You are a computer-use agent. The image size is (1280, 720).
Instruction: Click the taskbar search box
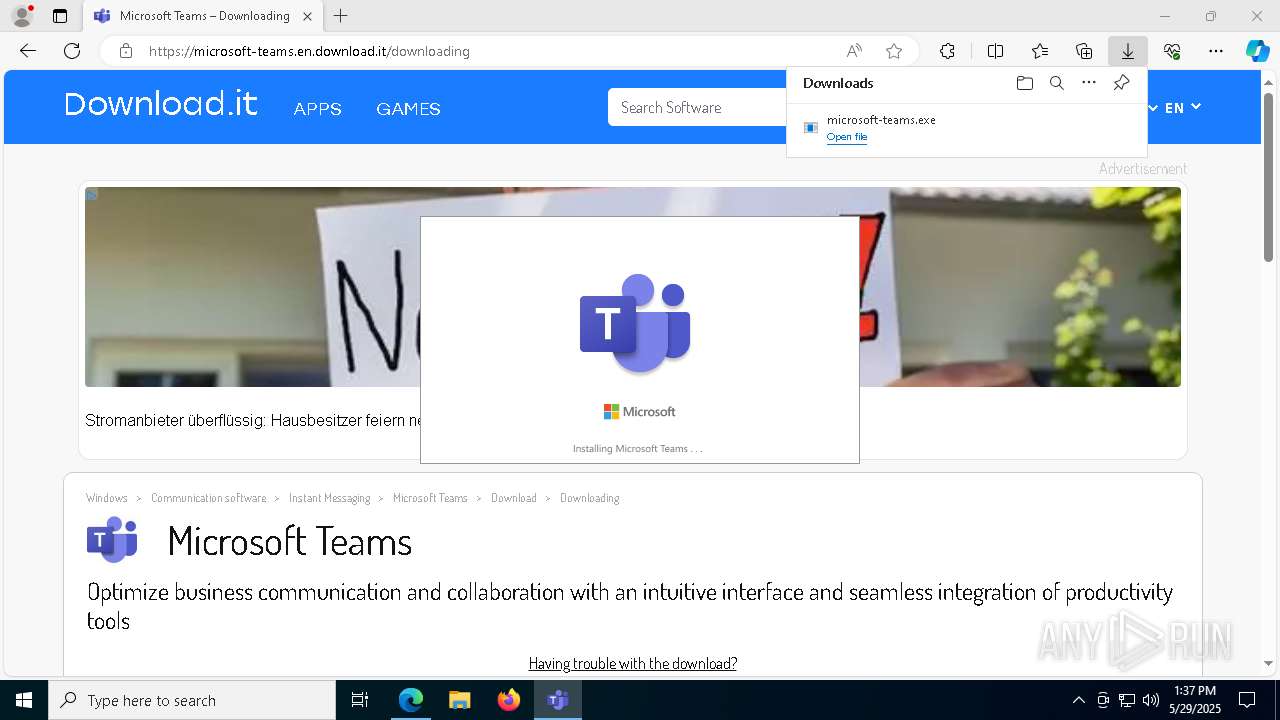[x=192, y=700]
